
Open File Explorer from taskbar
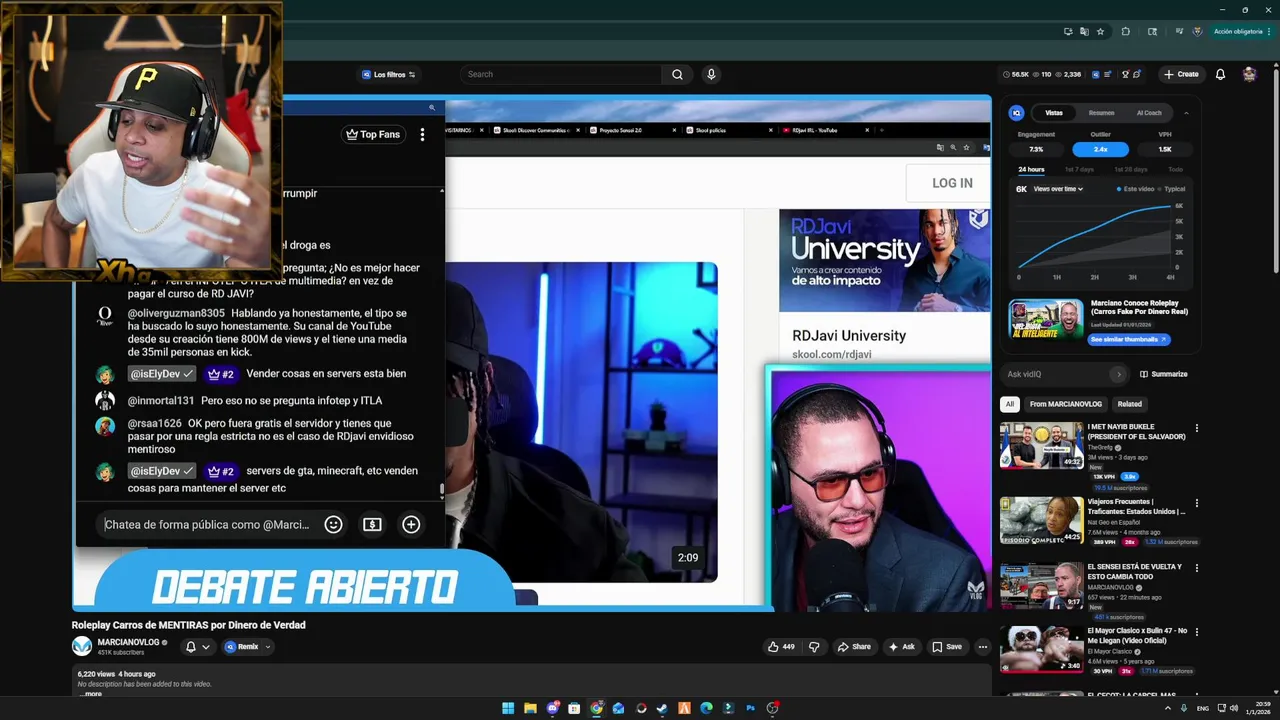530,708
